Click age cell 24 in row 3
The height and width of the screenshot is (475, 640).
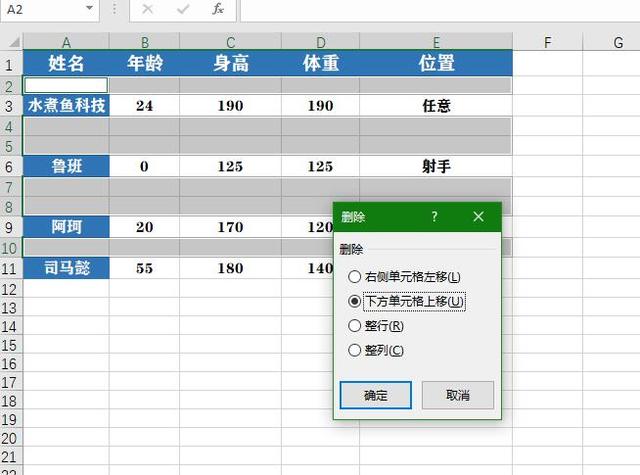(x=144, y=106)
